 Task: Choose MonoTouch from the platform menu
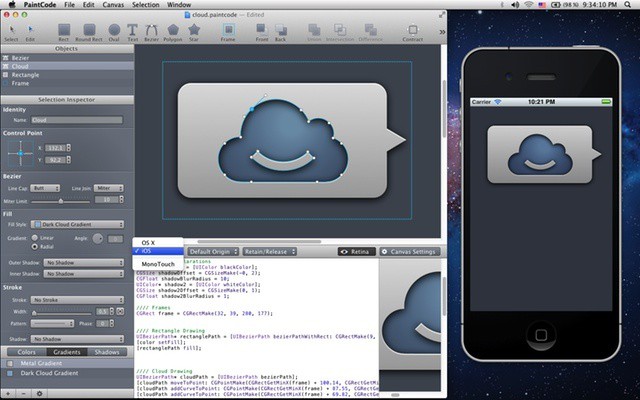pos(156,263)
